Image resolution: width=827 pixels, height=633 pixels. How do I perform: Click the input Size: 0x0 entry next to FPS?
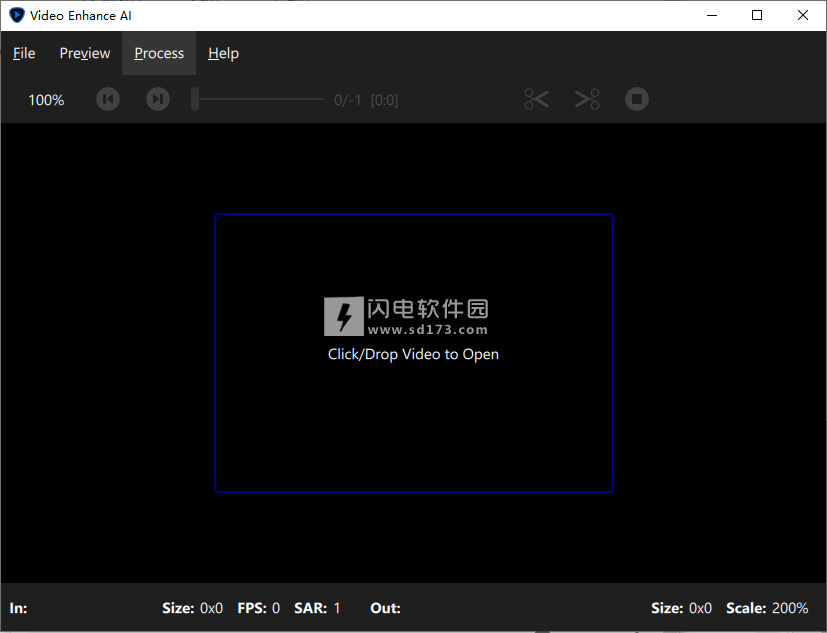coord(193,608)
